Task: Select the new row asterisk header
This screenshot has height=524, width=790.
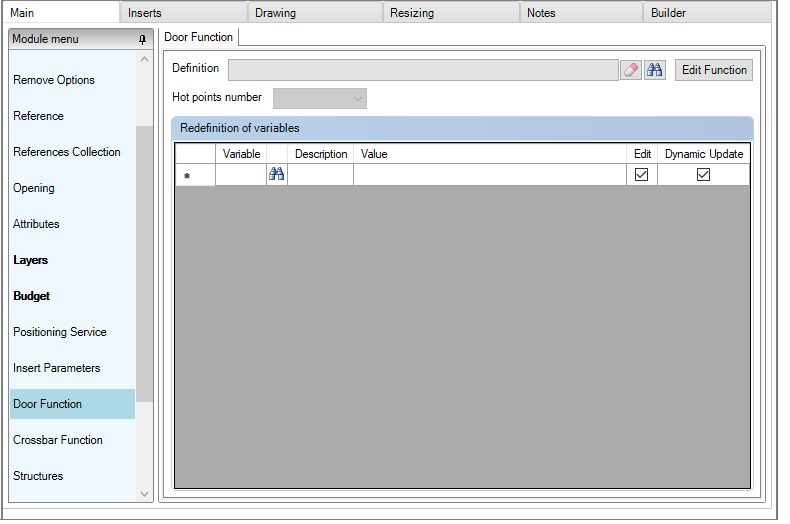Action: pos(195,175)
